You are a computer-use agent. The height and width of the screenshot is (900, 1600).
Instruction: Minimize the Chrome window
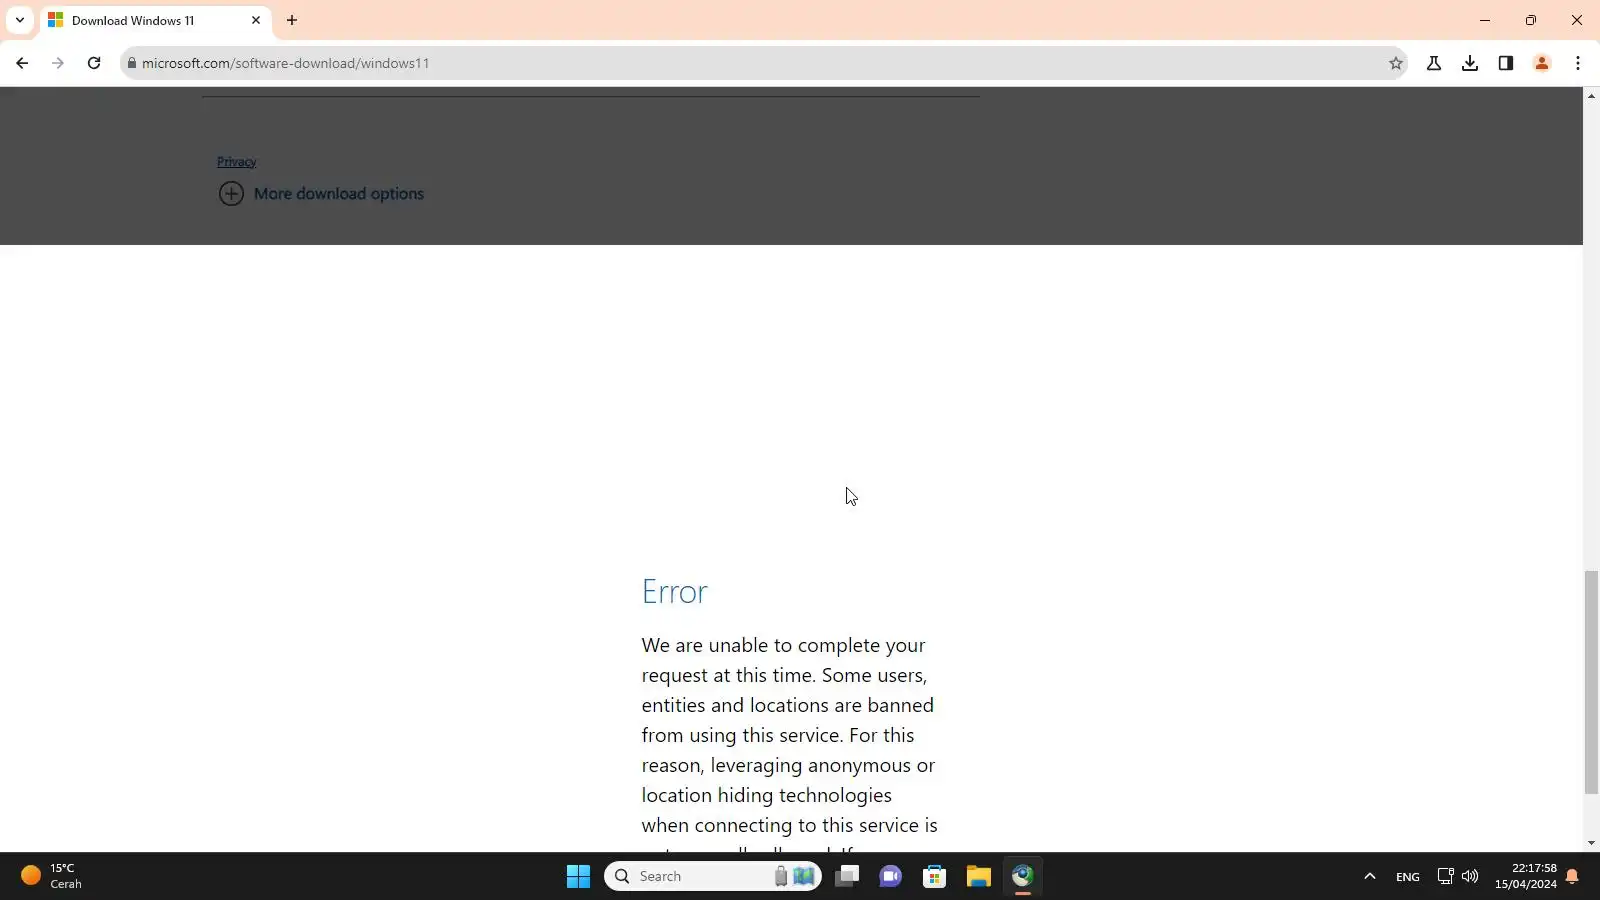[x=1485, y=20]
